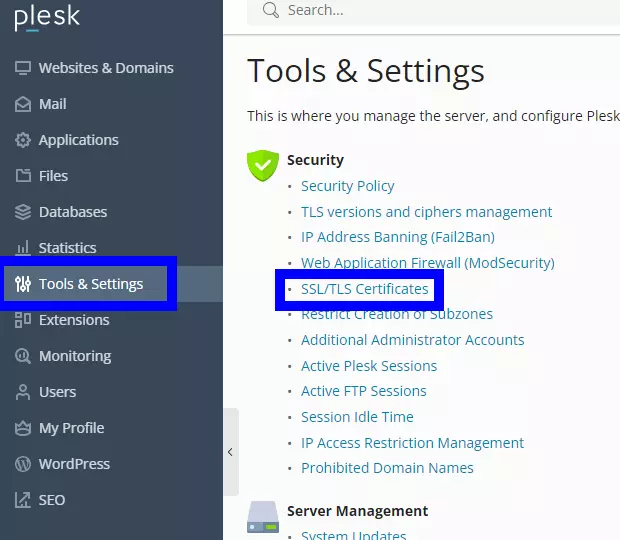This screenshot has width=620, height=540.
Task: Click the Files folder icon
Action: 23,176
